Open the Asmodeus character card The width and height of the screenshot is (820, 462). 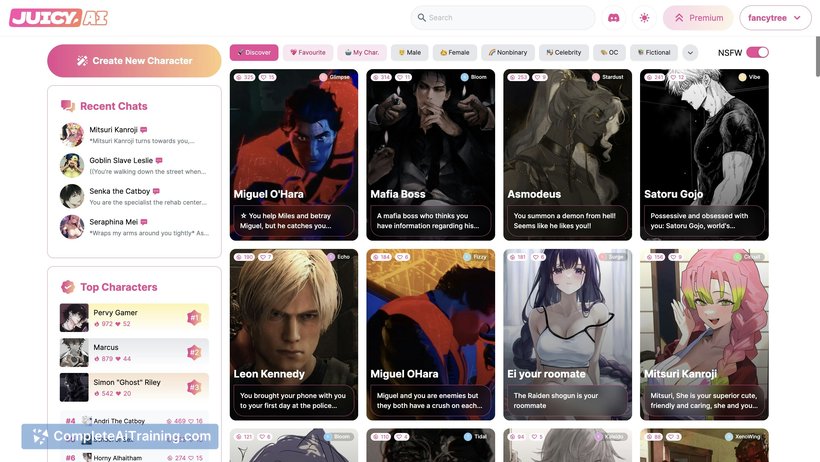(x=567, y=155)
